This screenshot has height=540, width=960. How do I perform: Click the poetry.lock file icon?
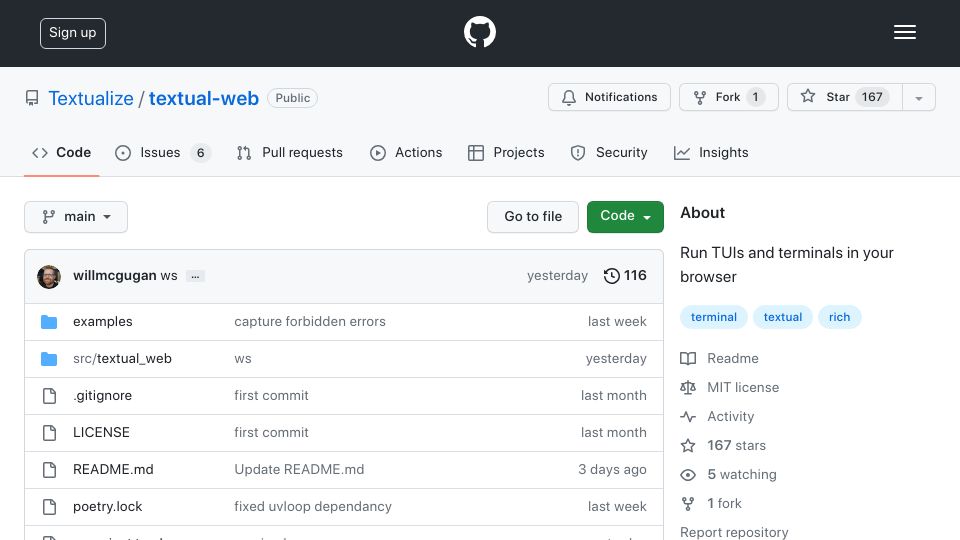(x=50, y=507)
